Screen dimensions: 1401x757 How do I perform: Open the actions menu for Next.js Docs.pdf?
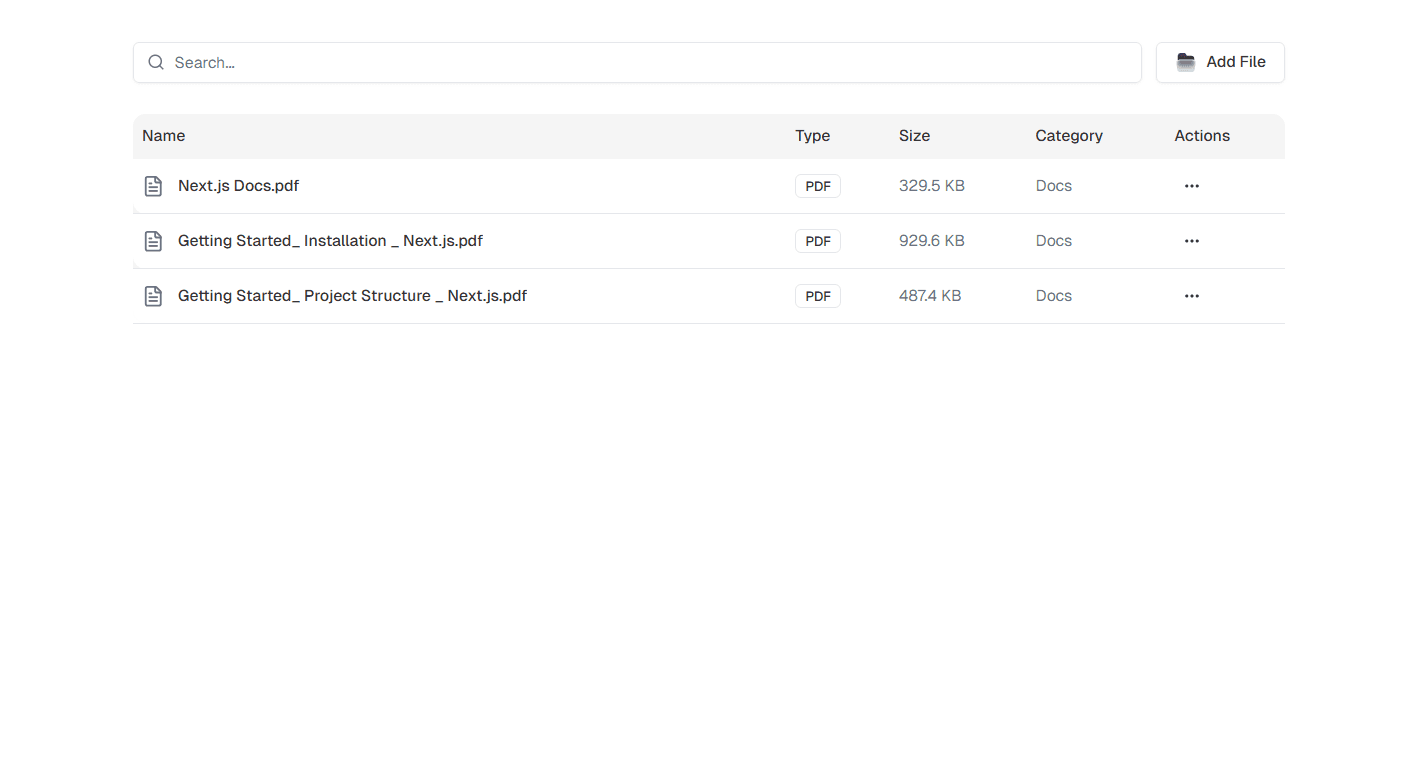pyautogui.click(x=1191, y=185)
